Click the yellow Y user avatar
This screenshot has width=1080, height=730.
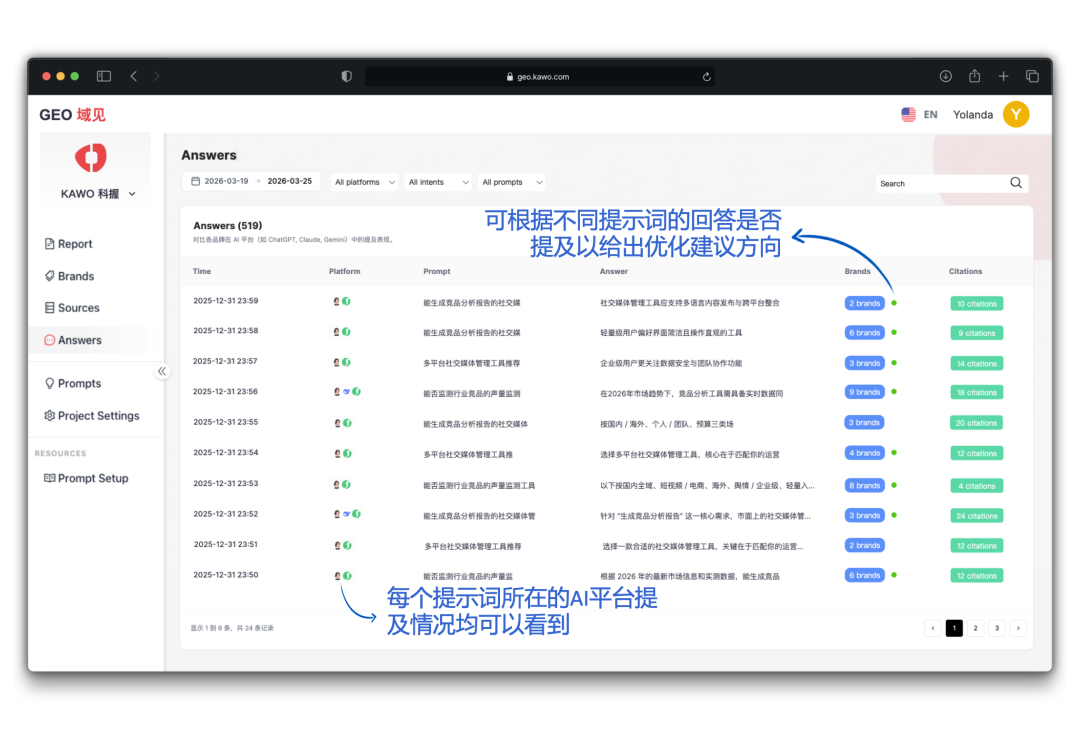[x=1015, y=115]
